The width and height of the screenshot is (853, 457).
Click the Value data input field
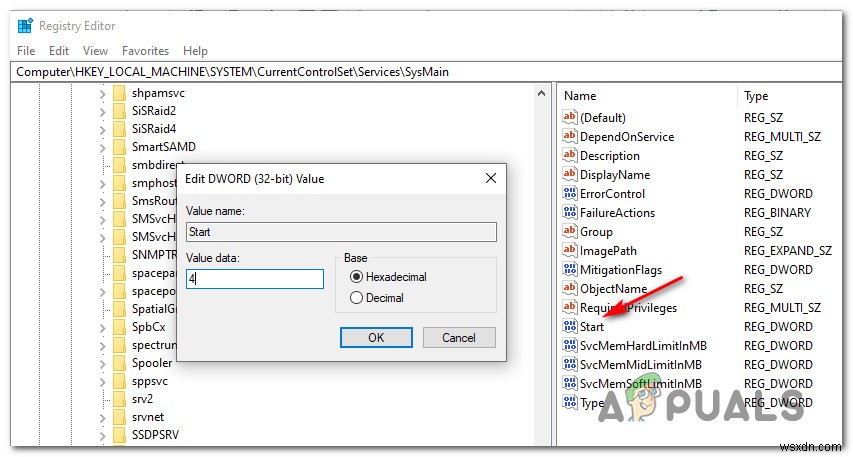pyautogui.click(x=255, y=279)
